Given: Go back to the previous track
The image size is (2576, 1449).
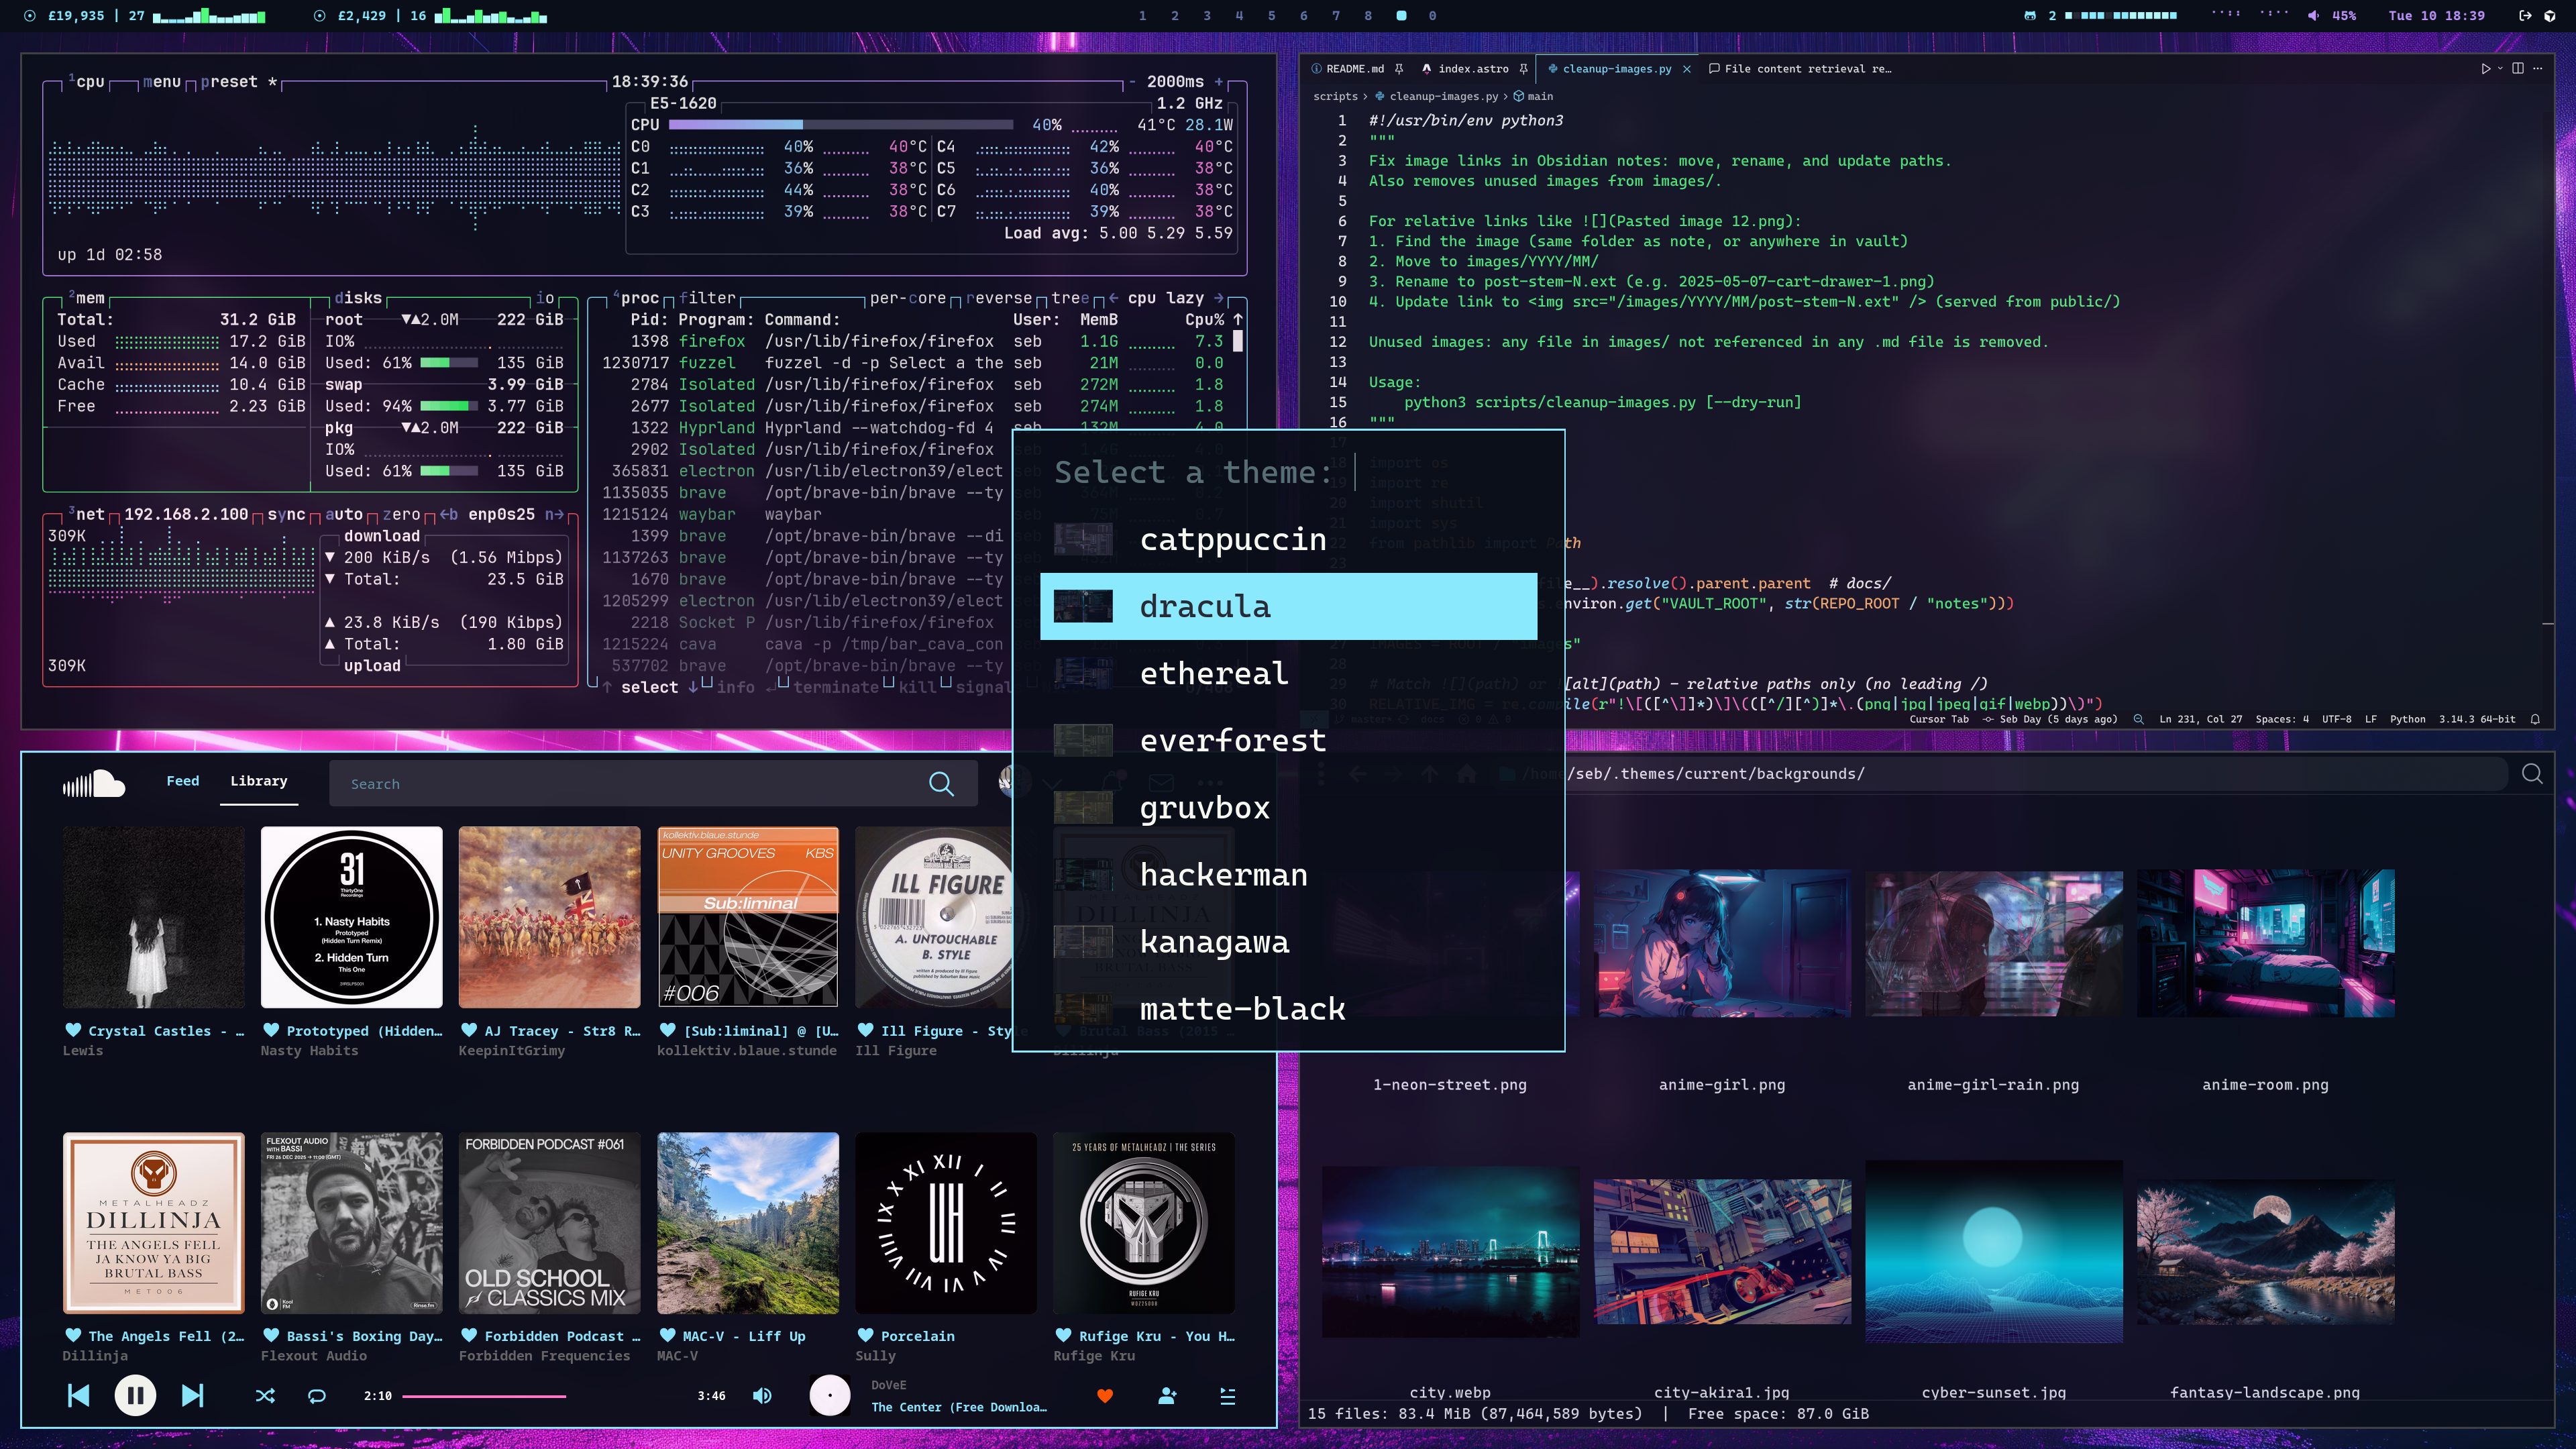Looking at the screenshot, I should click(78, 1395).
